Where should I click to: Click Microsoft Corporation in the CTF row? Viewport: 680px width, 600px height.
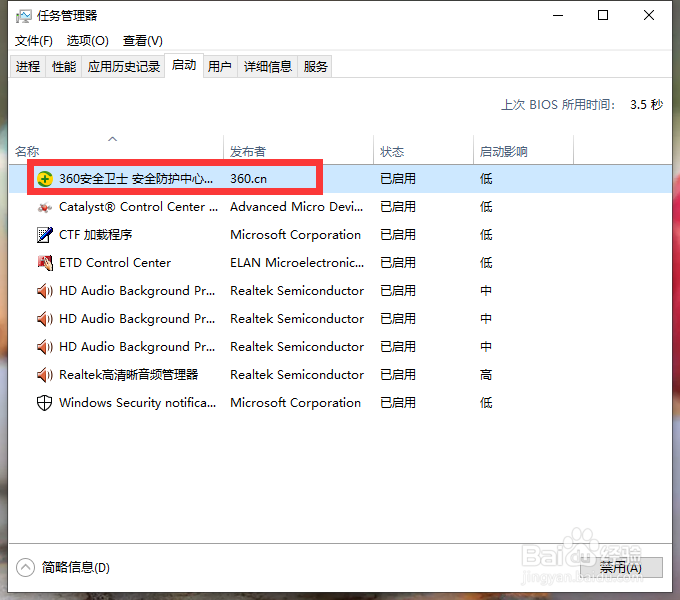pyautogui.click(x=295, y=235)
